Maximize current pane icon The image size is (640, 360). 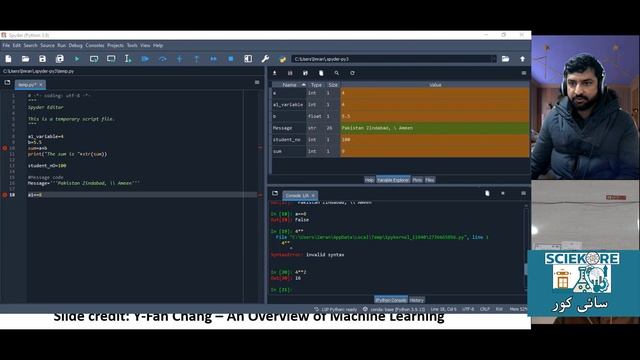pos(248,59)
